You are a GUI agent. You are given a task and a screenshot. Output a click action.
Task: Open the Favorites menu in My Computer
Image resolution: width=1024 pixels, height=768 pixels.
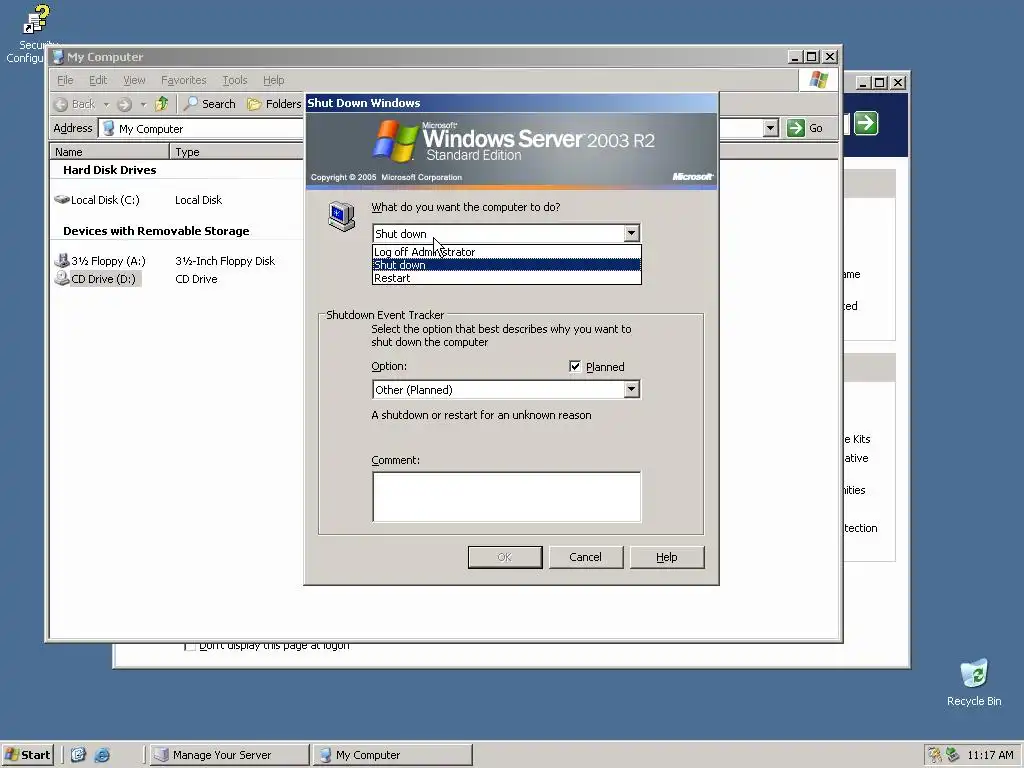pos(184,80)
